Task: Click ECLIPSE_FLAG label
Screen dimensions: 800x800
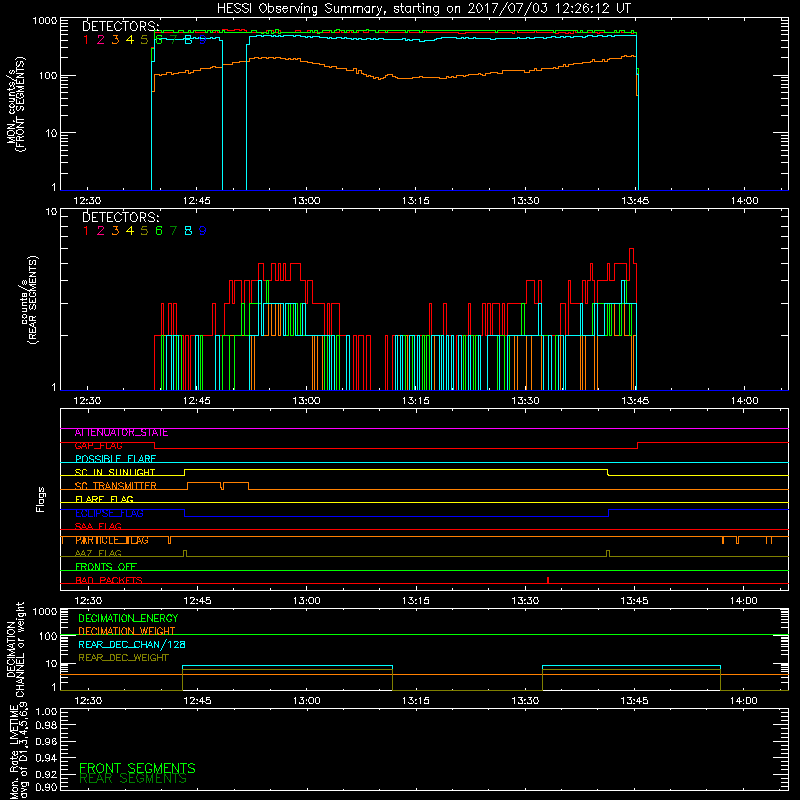Action: tap(109, 513)
